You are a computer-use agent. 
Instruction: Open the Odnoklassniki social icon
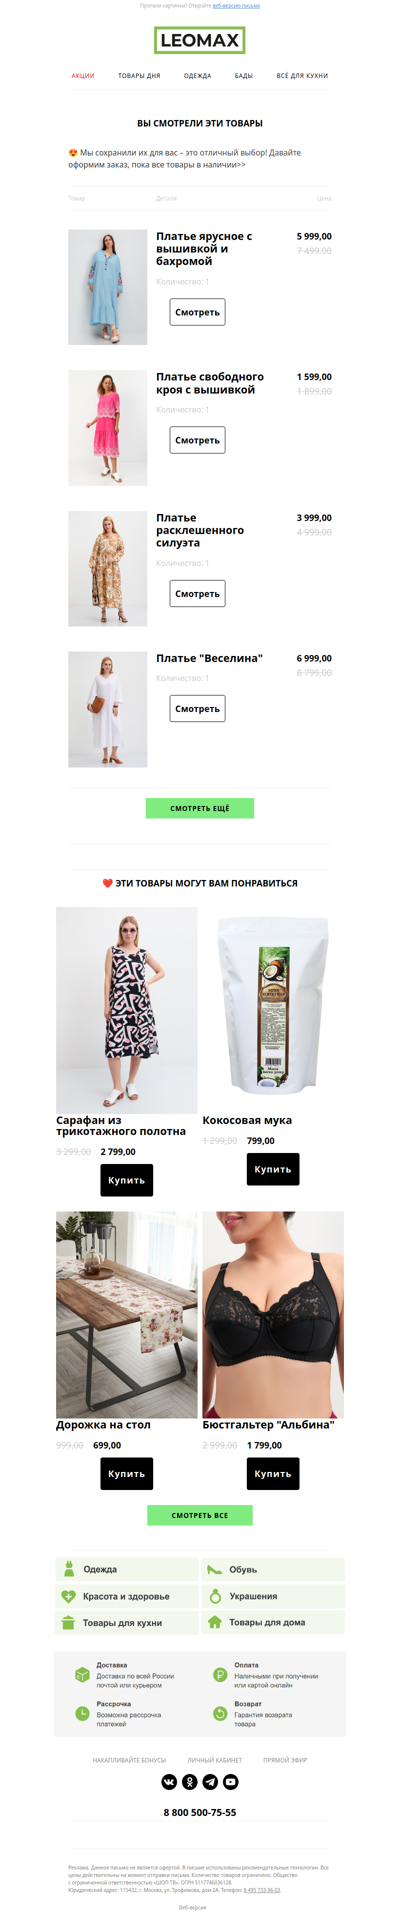(x=190, y=1782)
